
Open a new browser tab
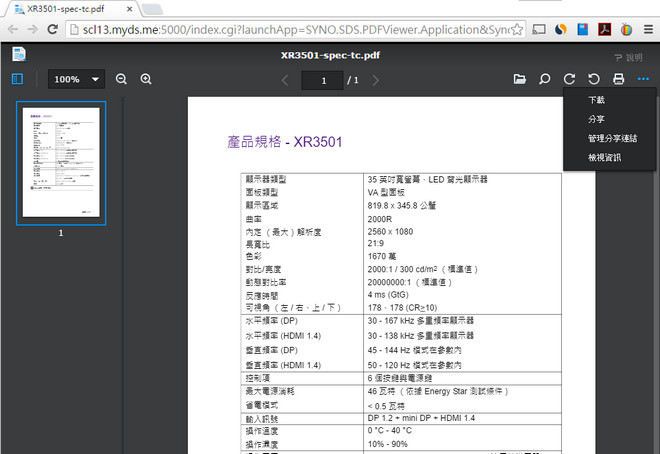click(152, 9)
